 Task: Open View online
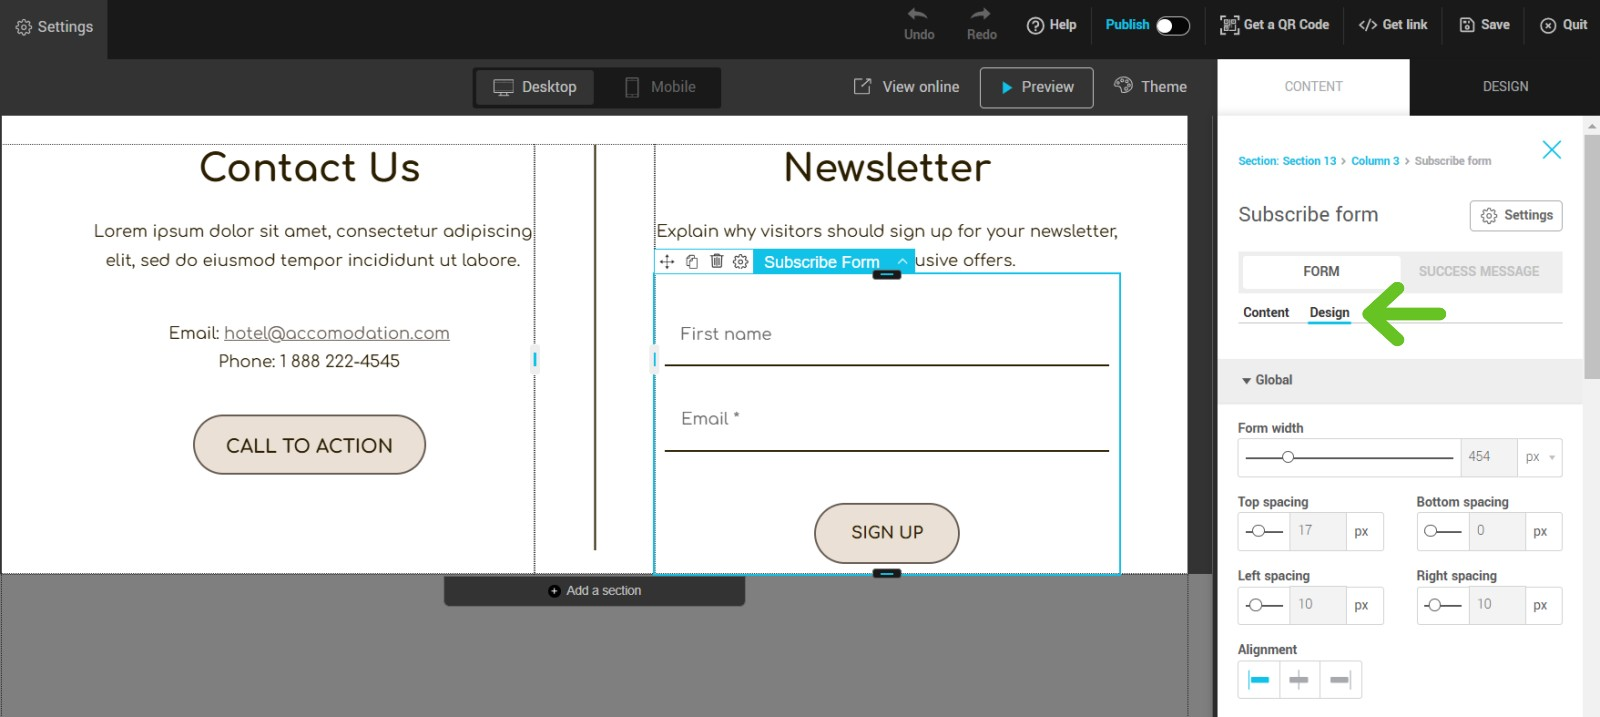pyautogui.click(x=906, y=87)
